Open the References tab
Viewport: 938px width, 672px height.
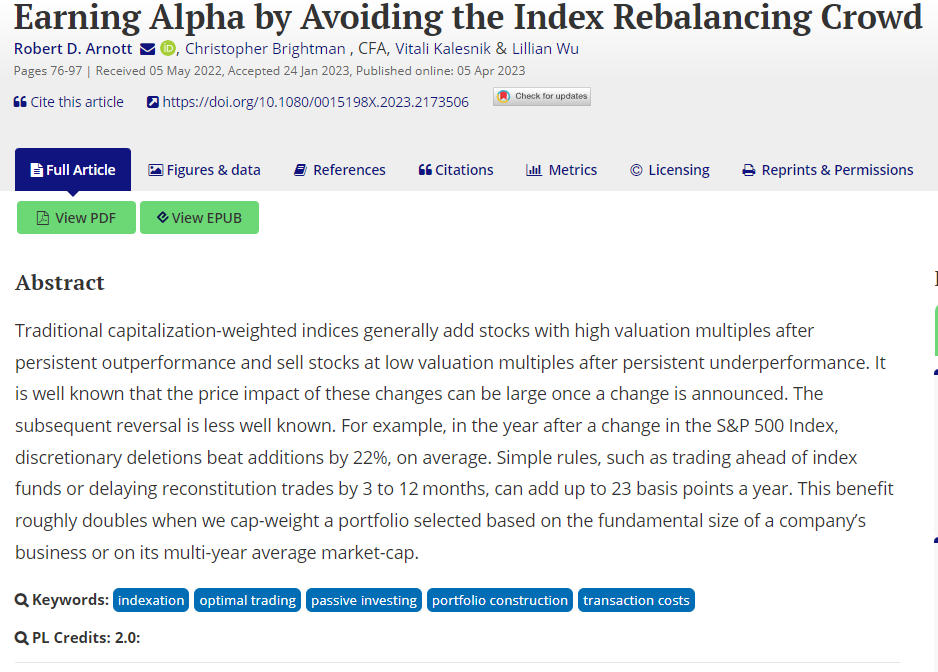(340, 170)
